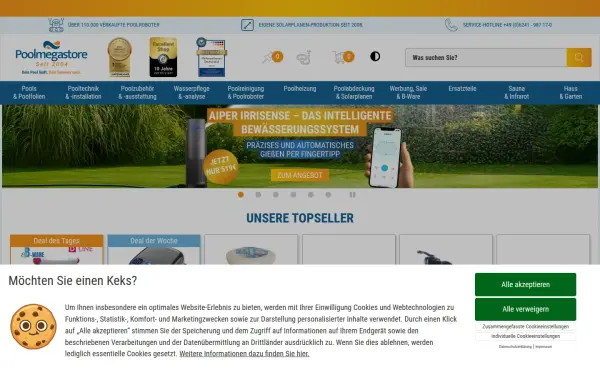Click 'Alle verweigern' cookie button

pyautogui.click(x=525, y=309)
